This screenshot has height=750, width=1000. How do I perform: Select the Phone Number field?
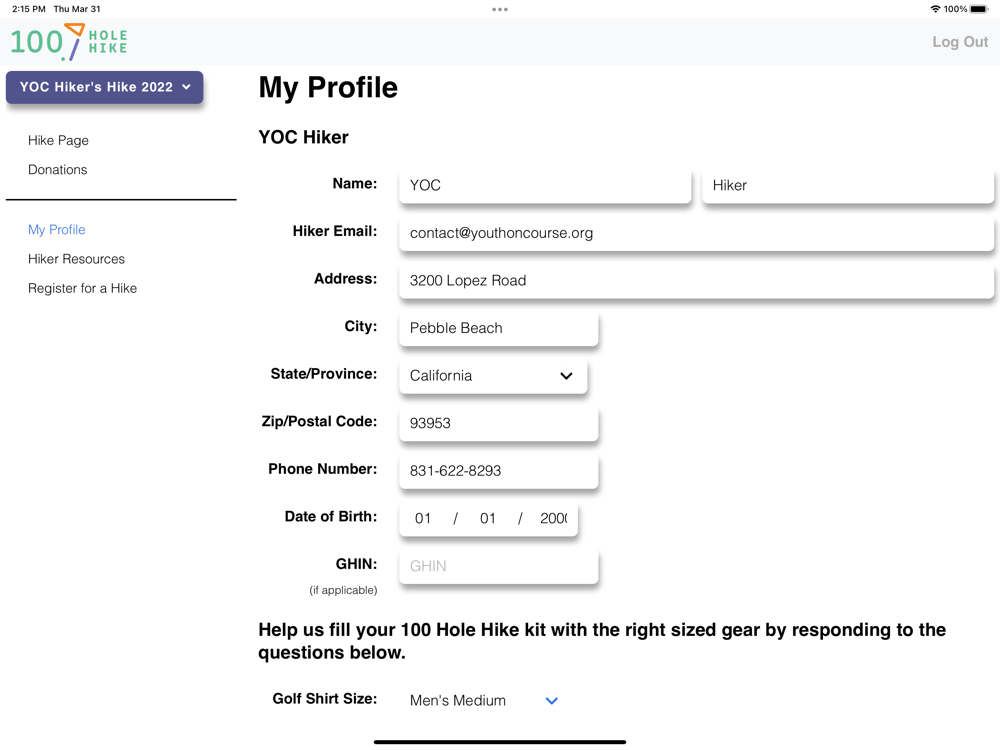(x=498, y=471)
